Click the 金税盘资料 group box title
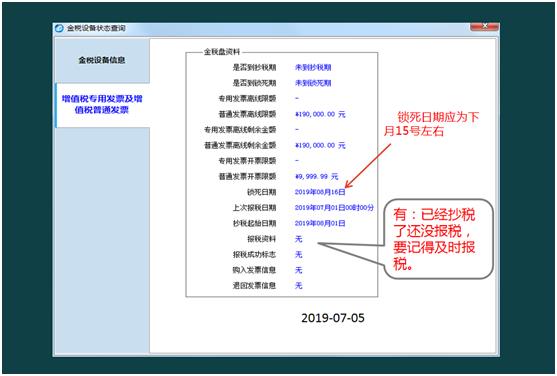 coord(222,52)
